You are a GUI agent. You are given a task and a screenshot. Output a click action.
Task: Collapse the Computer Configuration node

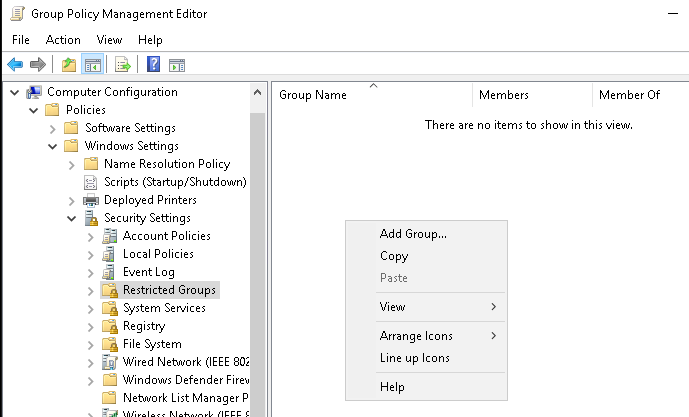[x=15, y=92]
